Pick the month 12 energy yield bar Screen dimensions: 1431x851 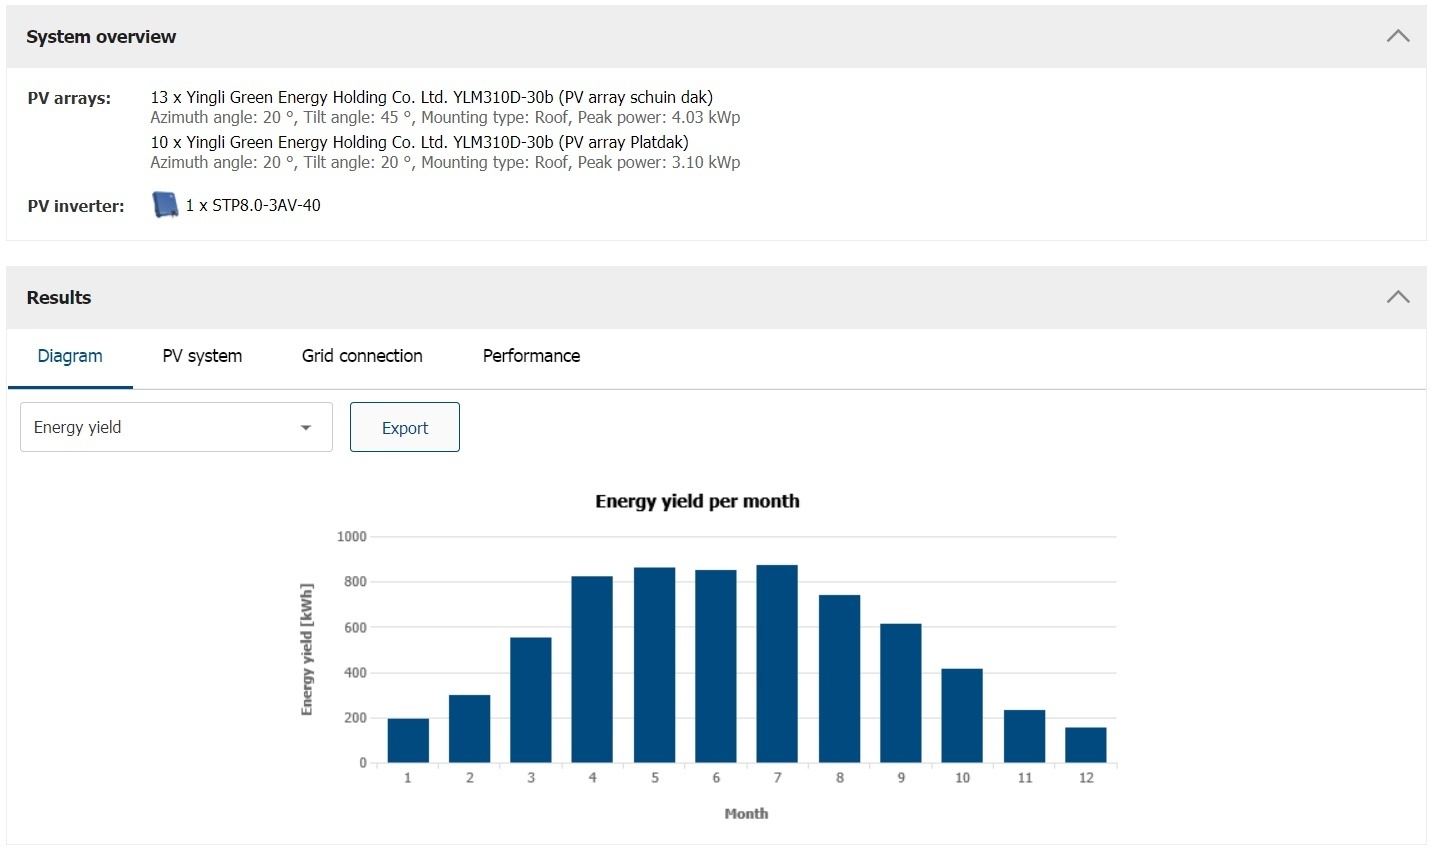coord(1086,745)
